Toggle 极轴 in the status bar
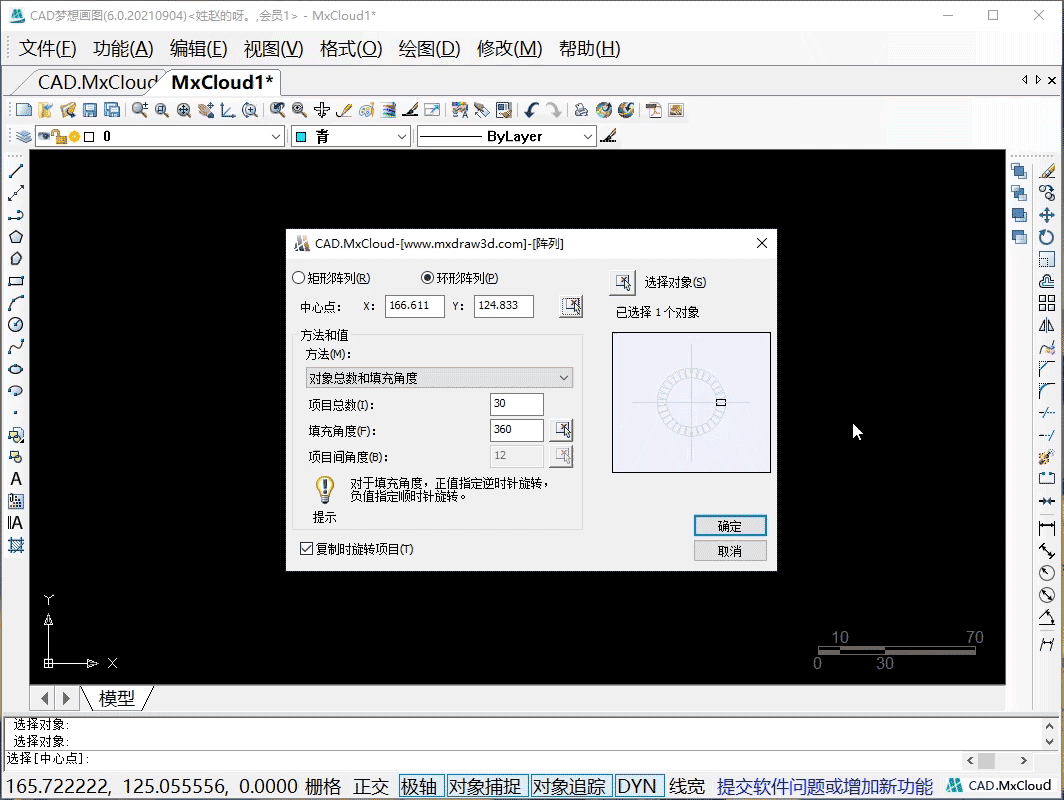 click(419, 786)
